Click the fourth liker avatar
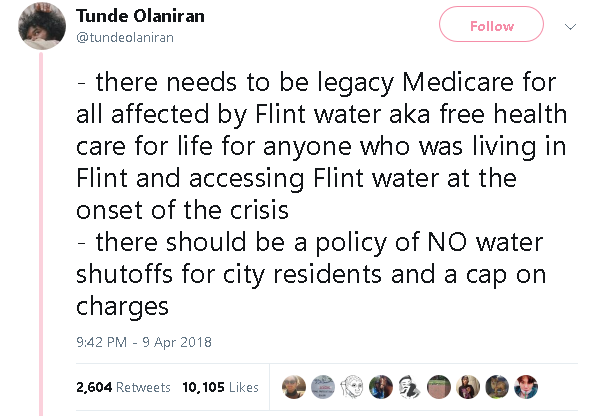 pyautogui.click(x=381, y=387)
